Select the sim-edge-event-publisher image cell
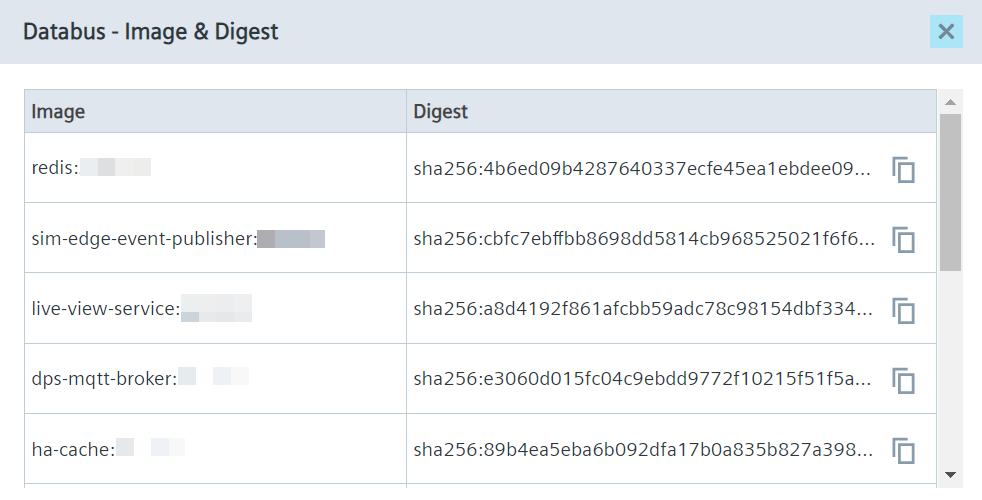The height and width of the screenshot is (500, 982). coord(215,238)
